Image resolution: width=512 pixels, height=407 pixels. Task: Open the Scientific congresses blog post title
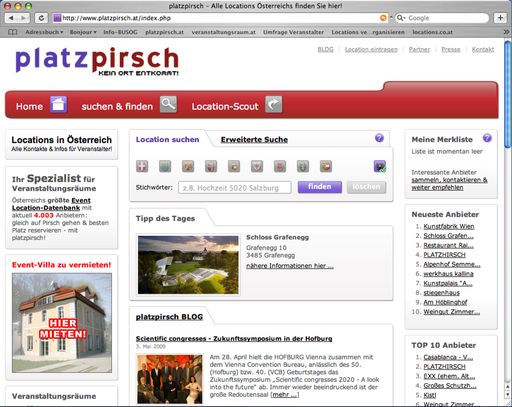[x=234, y=338]
